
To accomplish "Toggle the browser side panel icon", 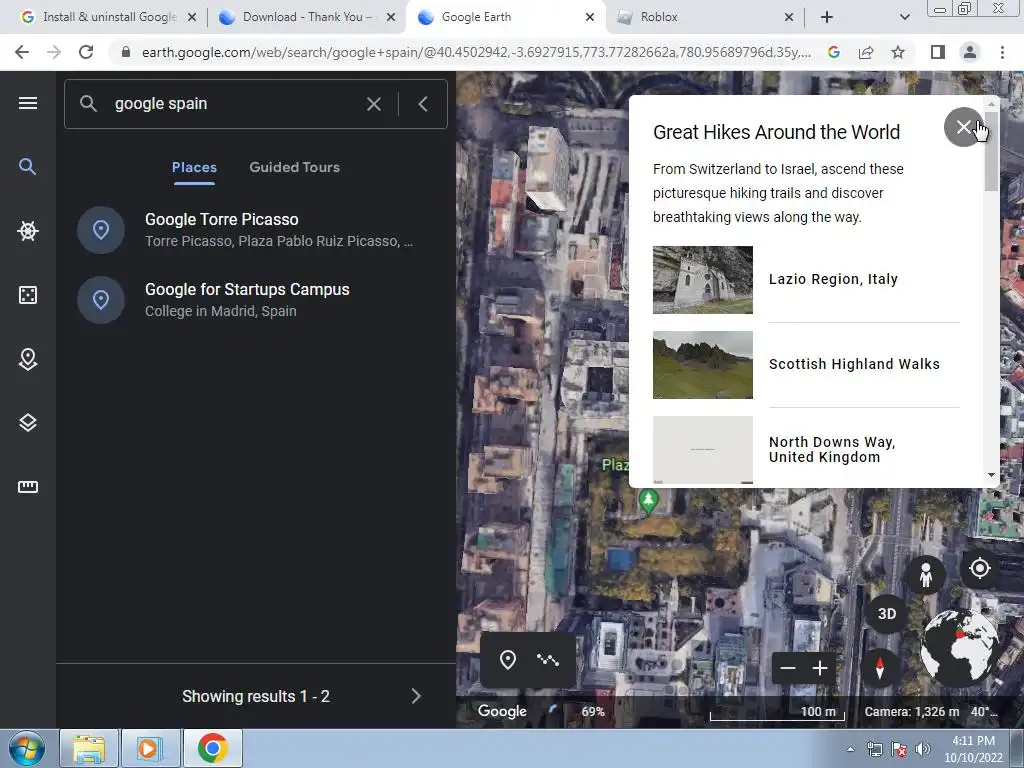I will coord(937,52).
